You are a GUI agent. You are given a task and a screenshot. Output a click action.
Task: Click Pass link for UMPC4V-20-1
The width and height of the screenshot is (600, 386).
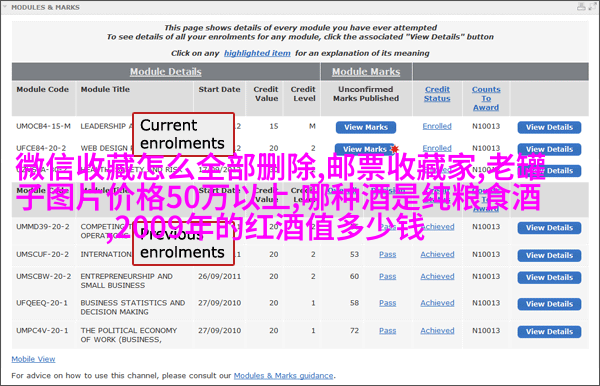pyautogui.click(x=388, y=331)
